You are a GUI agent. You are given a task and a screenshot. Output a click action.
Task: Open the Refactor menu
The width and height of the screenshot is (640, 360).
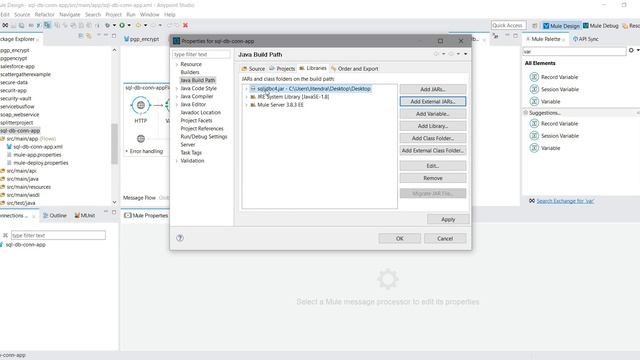point(44,14)
